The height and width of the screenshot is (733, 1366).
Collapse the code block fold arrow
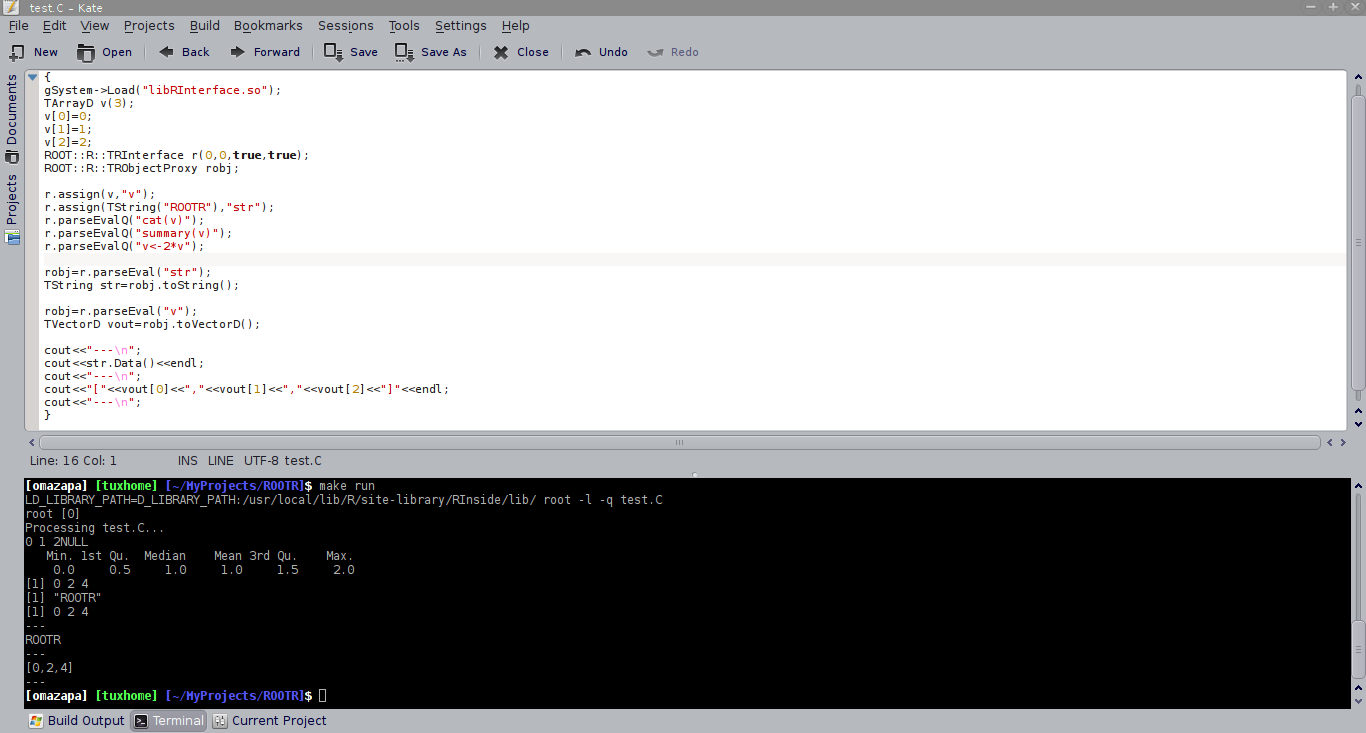32,77
